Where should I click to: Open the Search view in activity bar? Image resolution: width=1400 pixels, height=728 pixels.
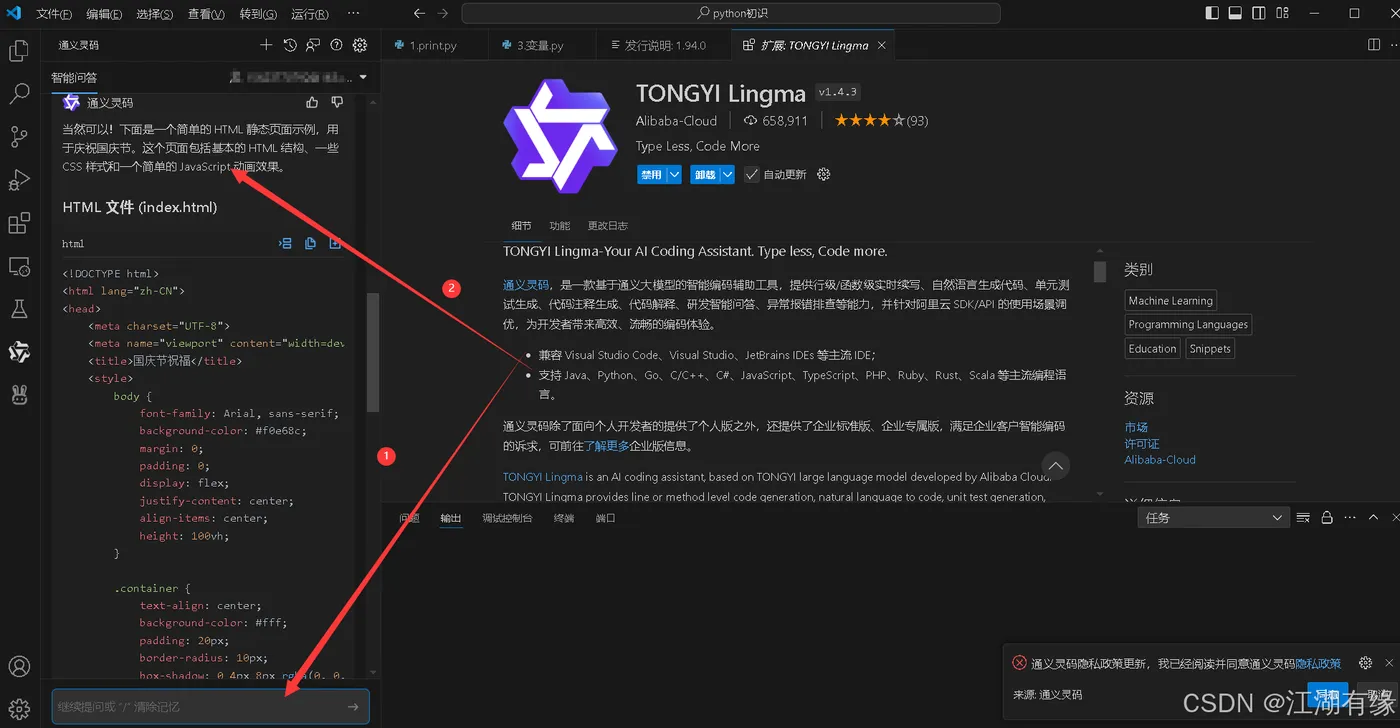click(19, 94)
